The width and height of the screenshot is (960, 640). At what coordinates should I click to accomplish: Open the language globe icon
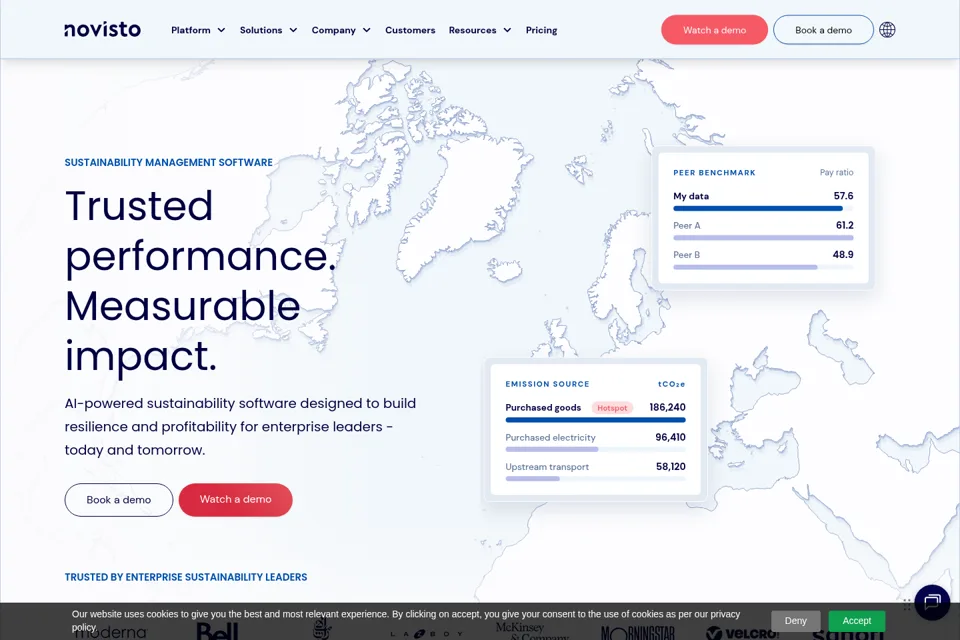pos(887,30)
